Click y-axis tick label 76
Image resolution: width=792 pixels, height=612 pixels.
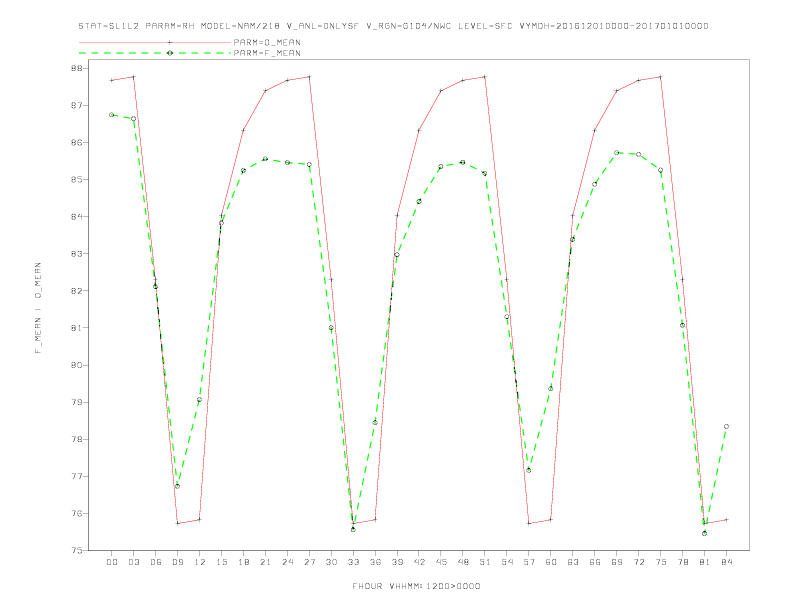78,514
